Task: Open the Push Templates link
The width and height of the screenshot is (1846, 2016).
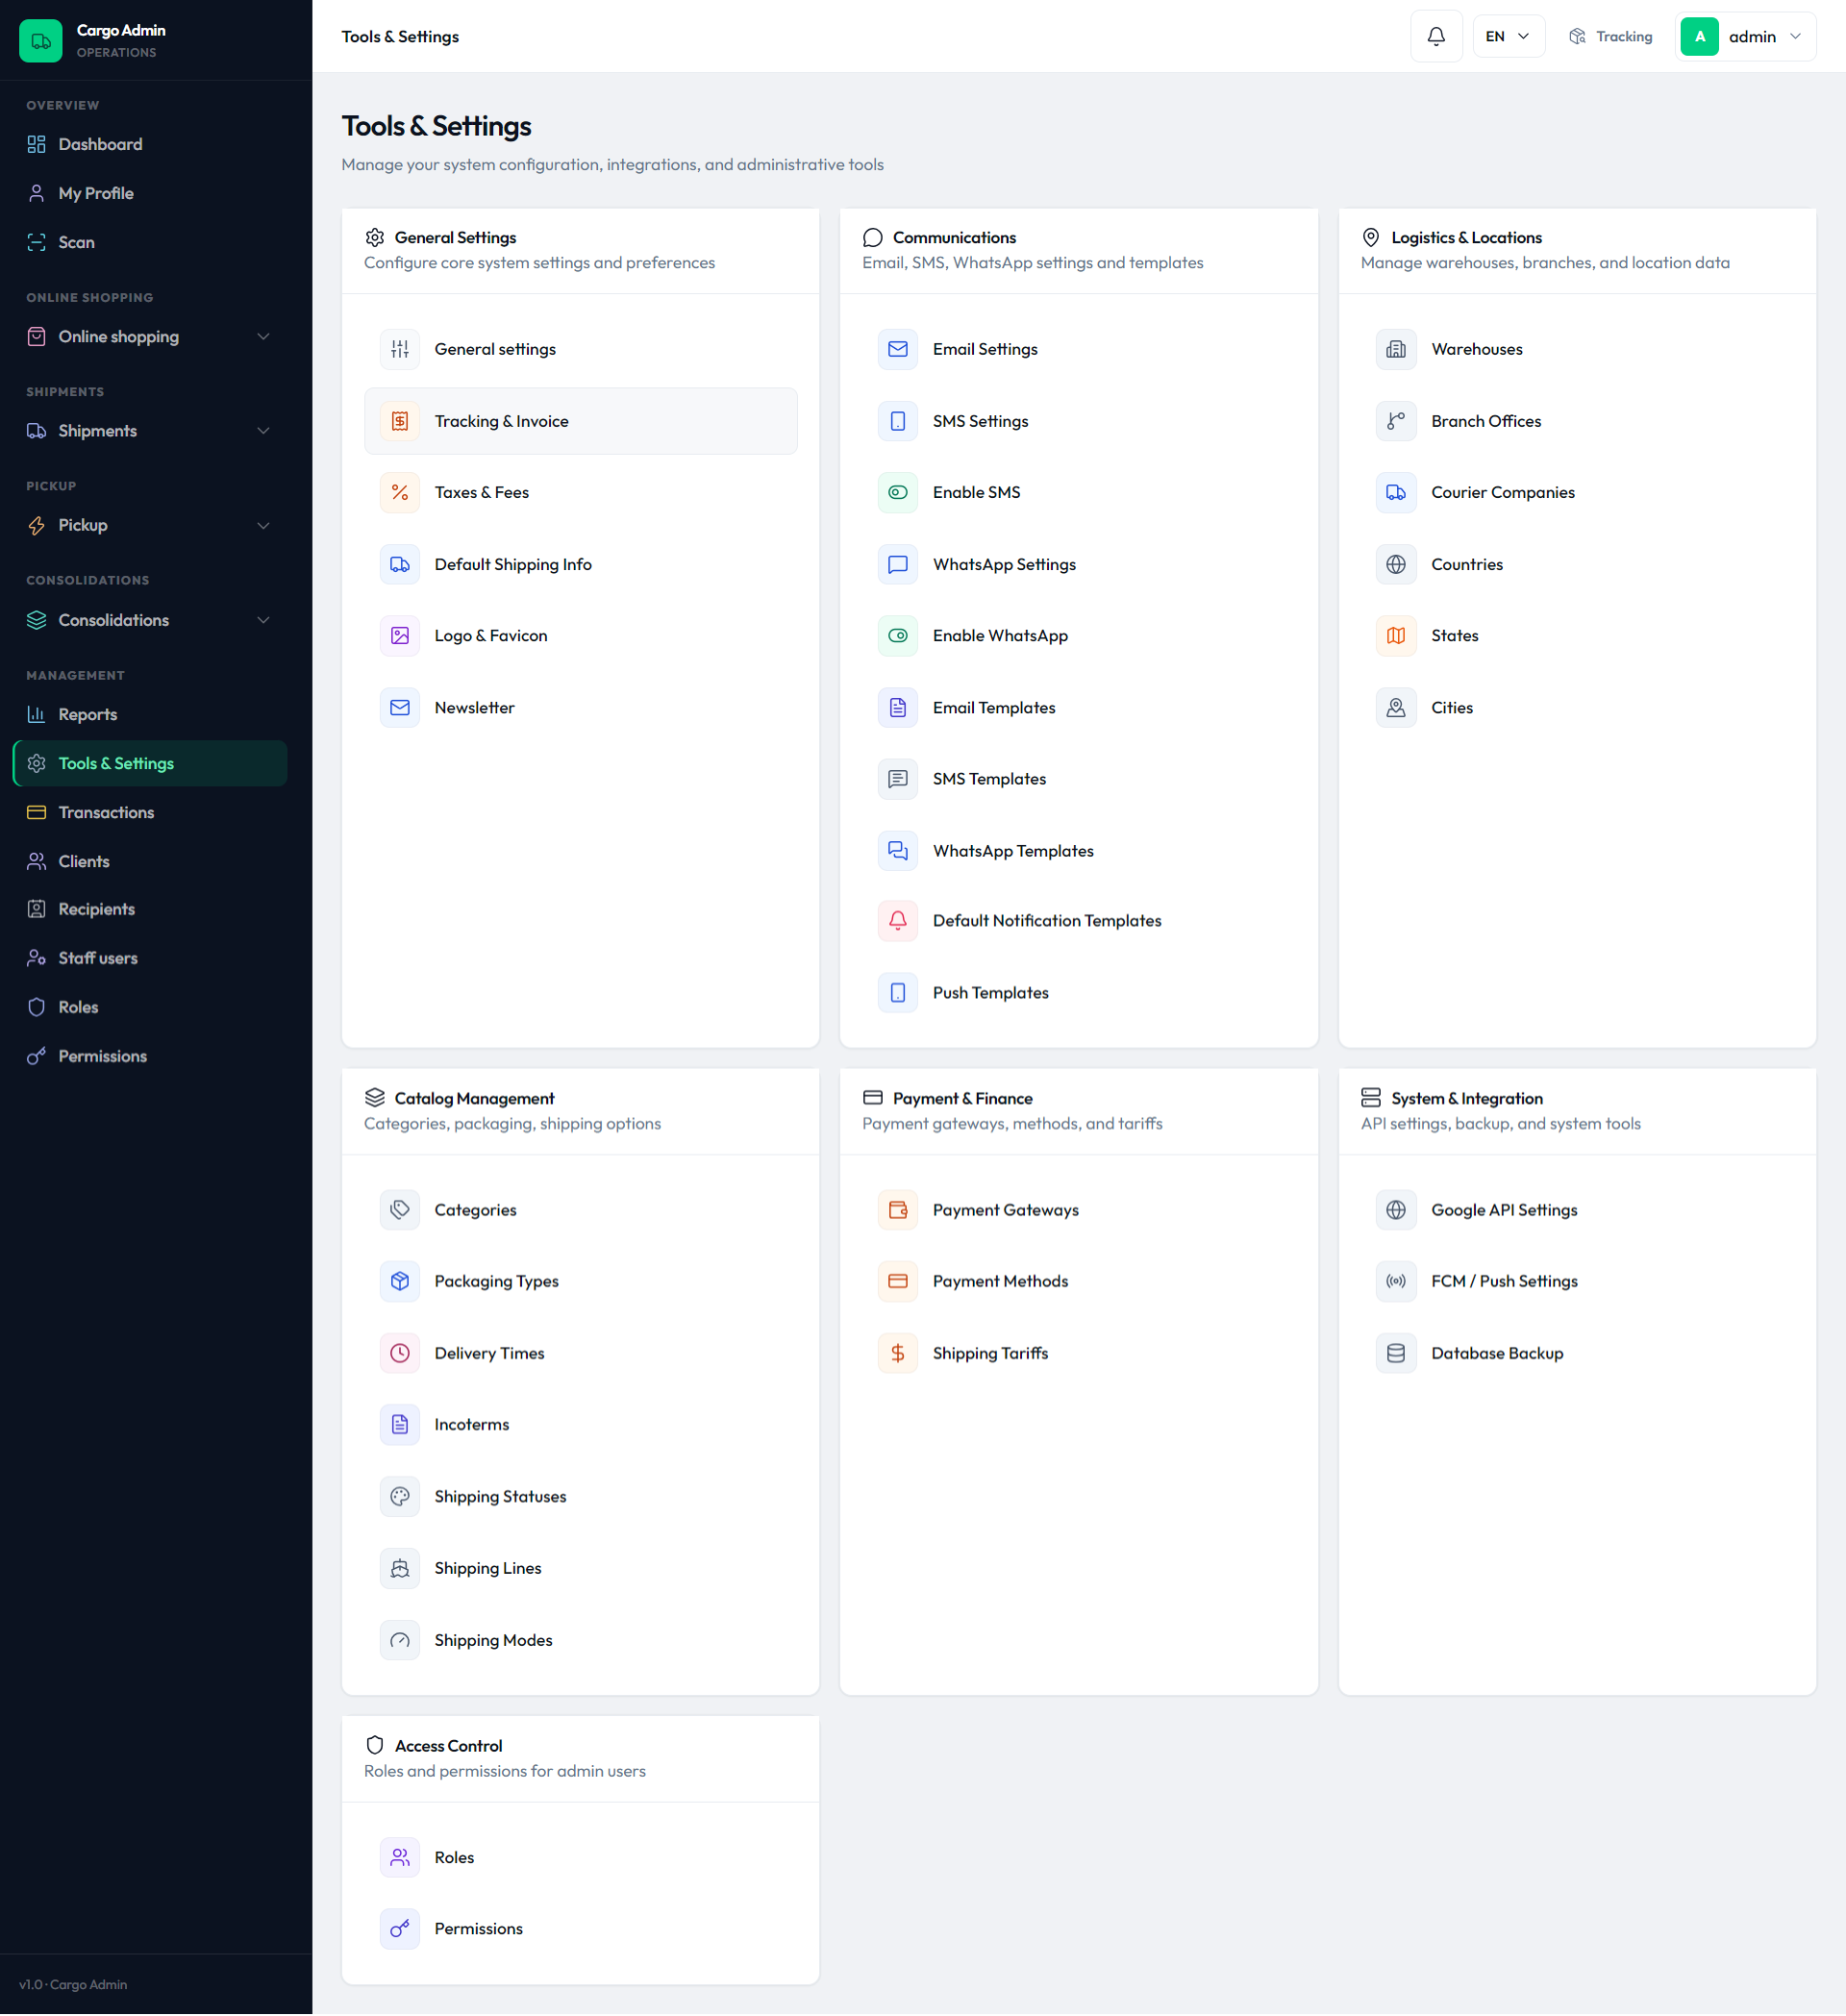Action: (1078, 993)
